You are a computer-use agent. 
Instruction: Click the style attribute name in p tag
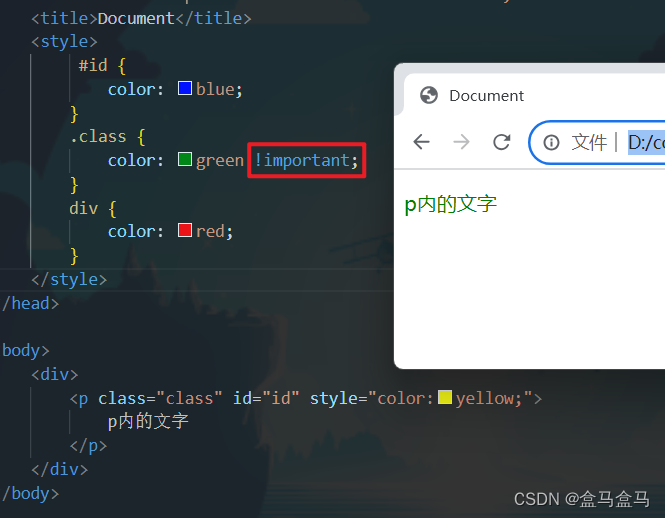[334, 398]
